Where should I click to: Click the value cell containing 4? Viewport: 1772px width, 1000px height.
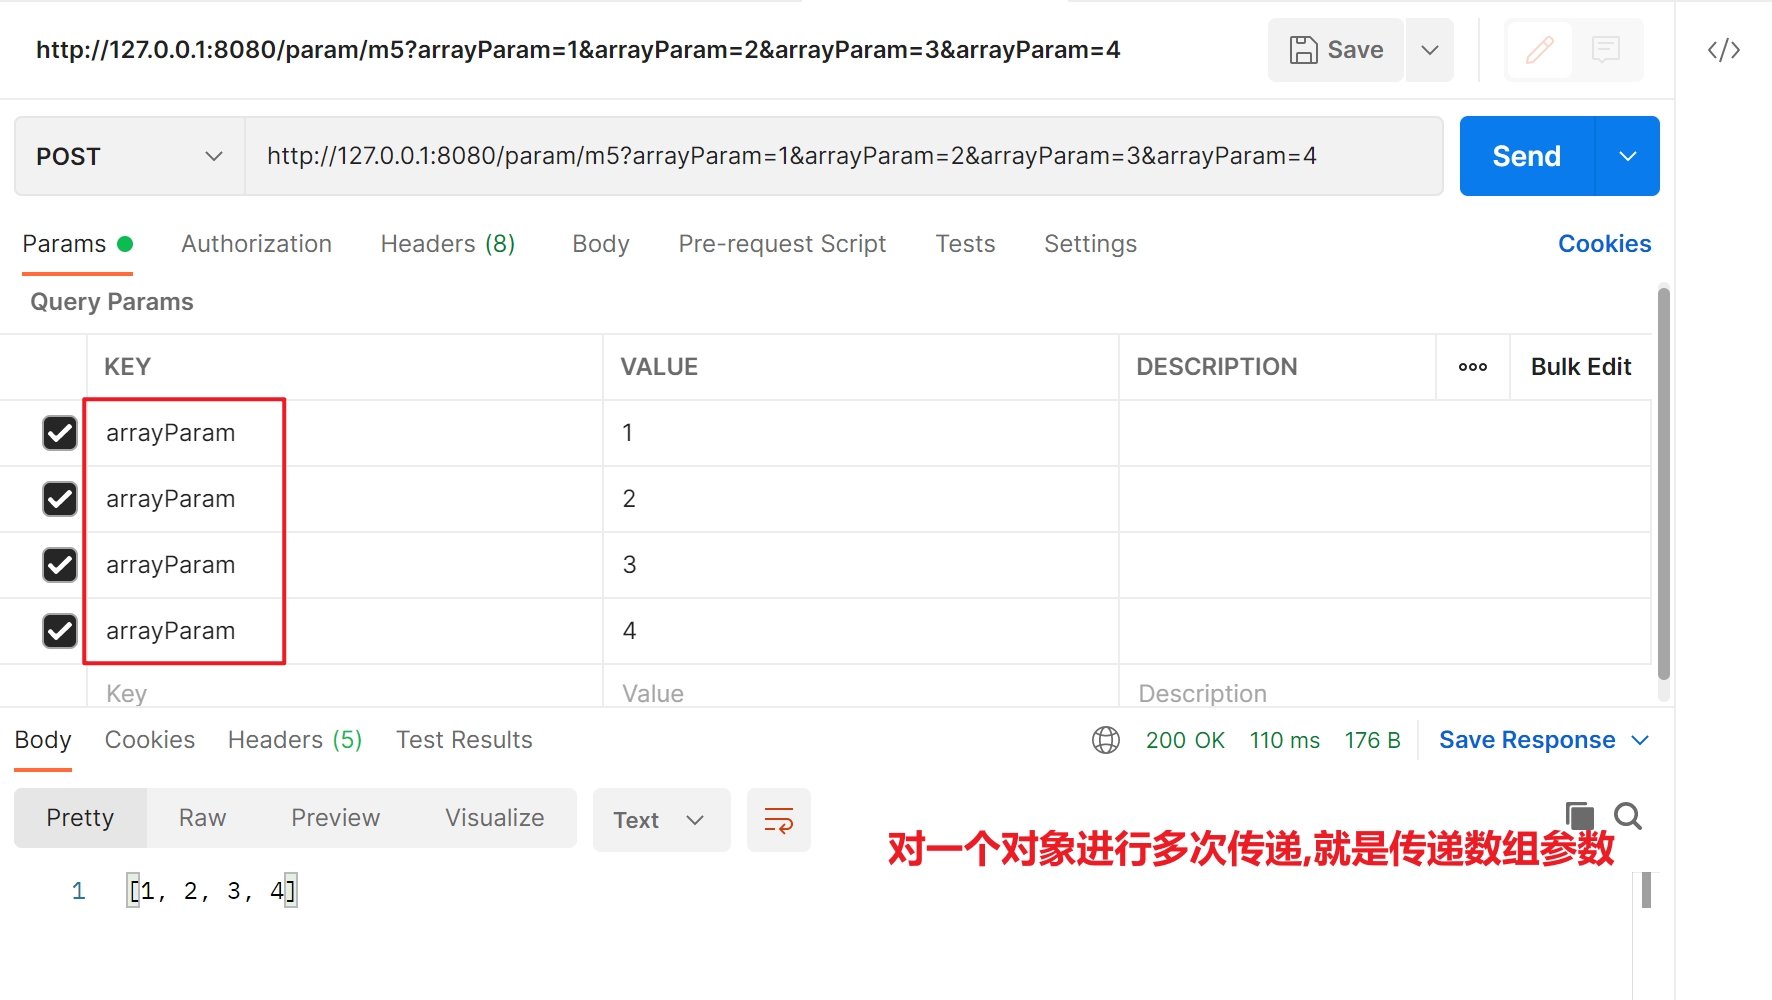860,631
